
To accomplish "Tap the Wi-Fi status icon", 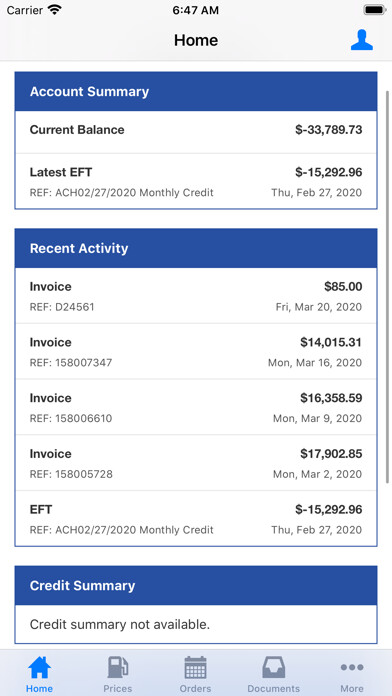I will (x=55, y=10).
